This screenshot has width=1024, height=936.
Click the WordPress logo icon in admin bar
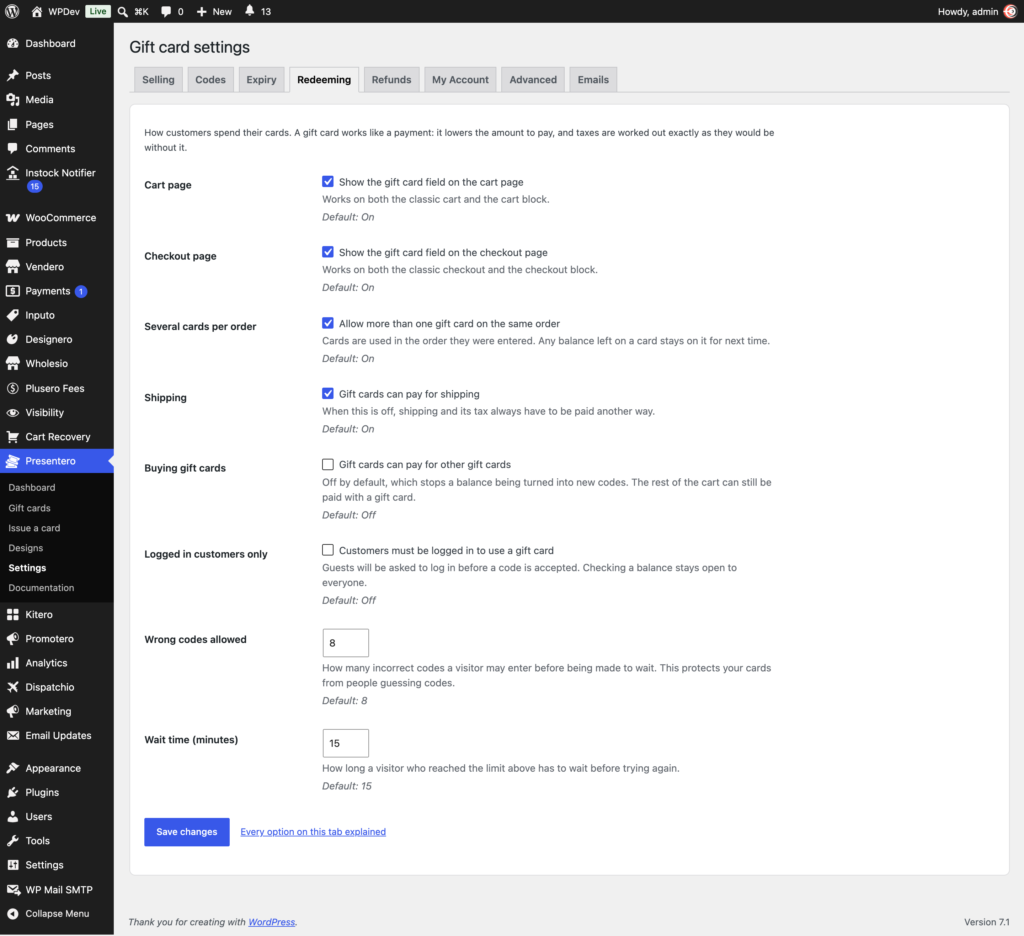click(x=12, y=11)
